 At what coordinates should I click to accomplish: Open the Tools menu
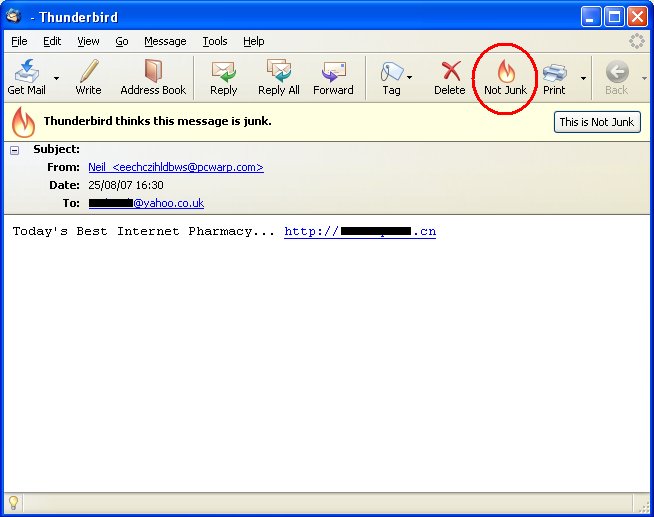pyautogui.click(x=215, y=41)
